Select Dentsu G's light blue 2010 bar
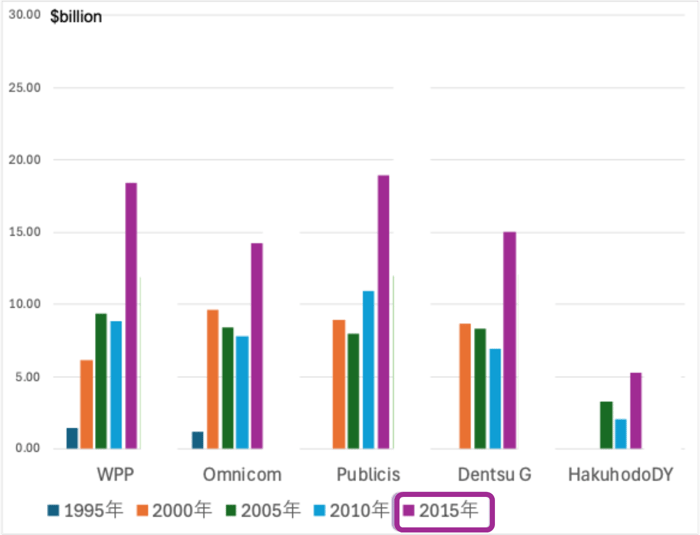The width and height of the screenshot is (700, 535). pyautogui.click(x=496, y=399)
